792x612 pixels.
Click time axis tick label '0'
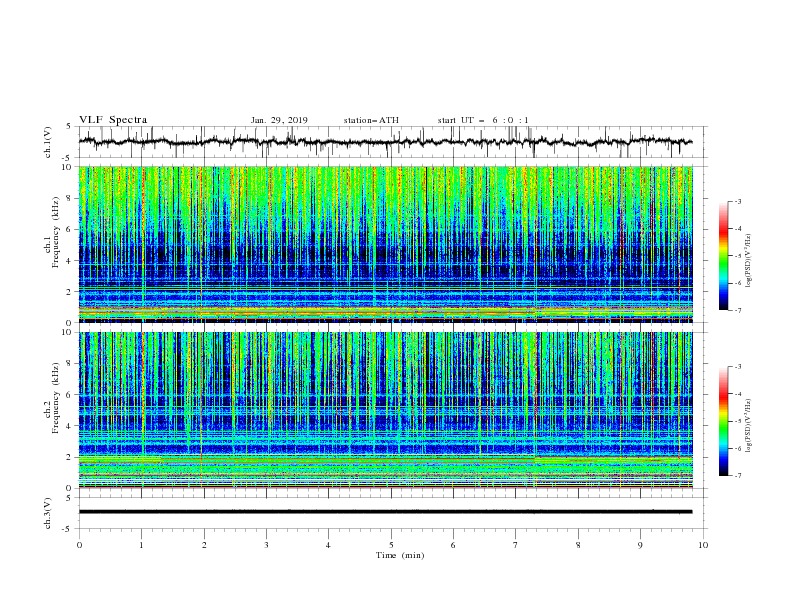coord(79,545)
